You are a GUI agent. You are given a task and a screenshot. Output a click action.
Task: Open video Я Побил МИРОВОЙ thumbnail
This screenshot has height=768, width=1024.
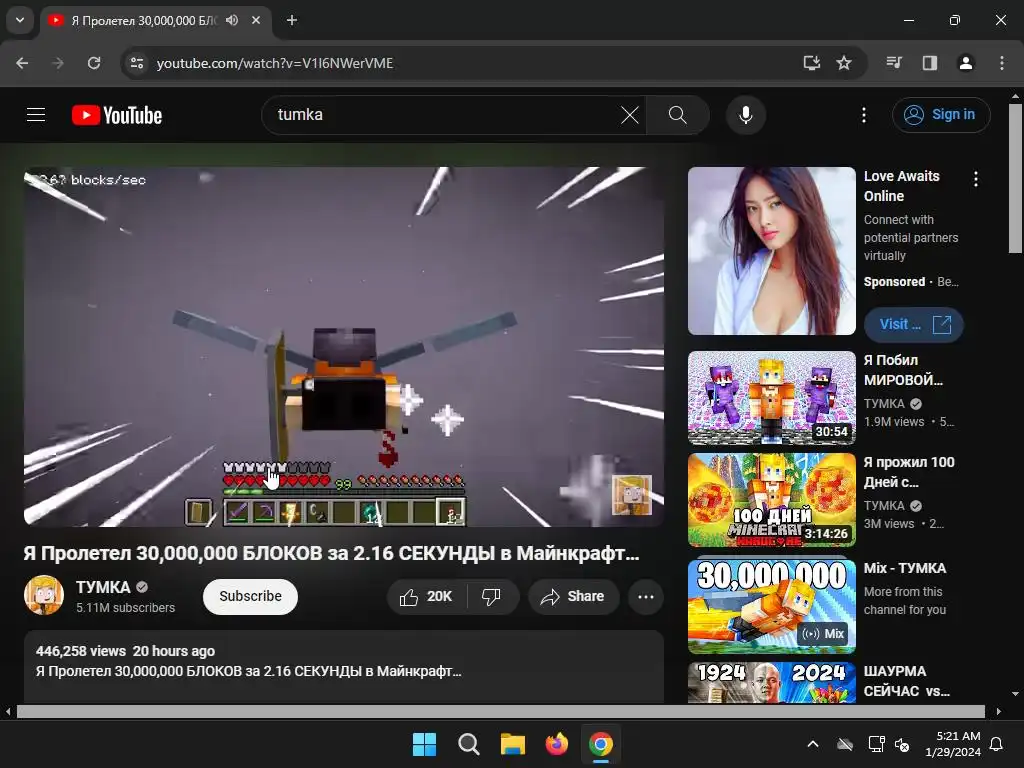(771, 398)
